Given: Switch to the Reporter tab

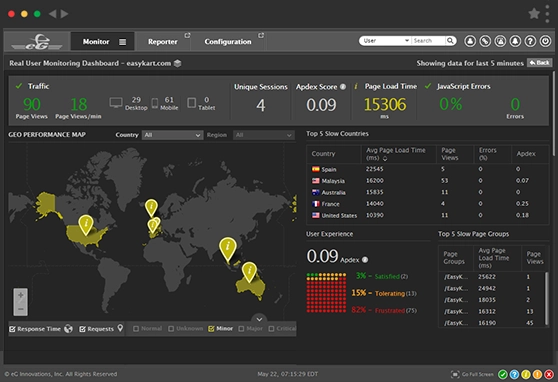Looking at the screenshot, I should click(x=163, y=42).
